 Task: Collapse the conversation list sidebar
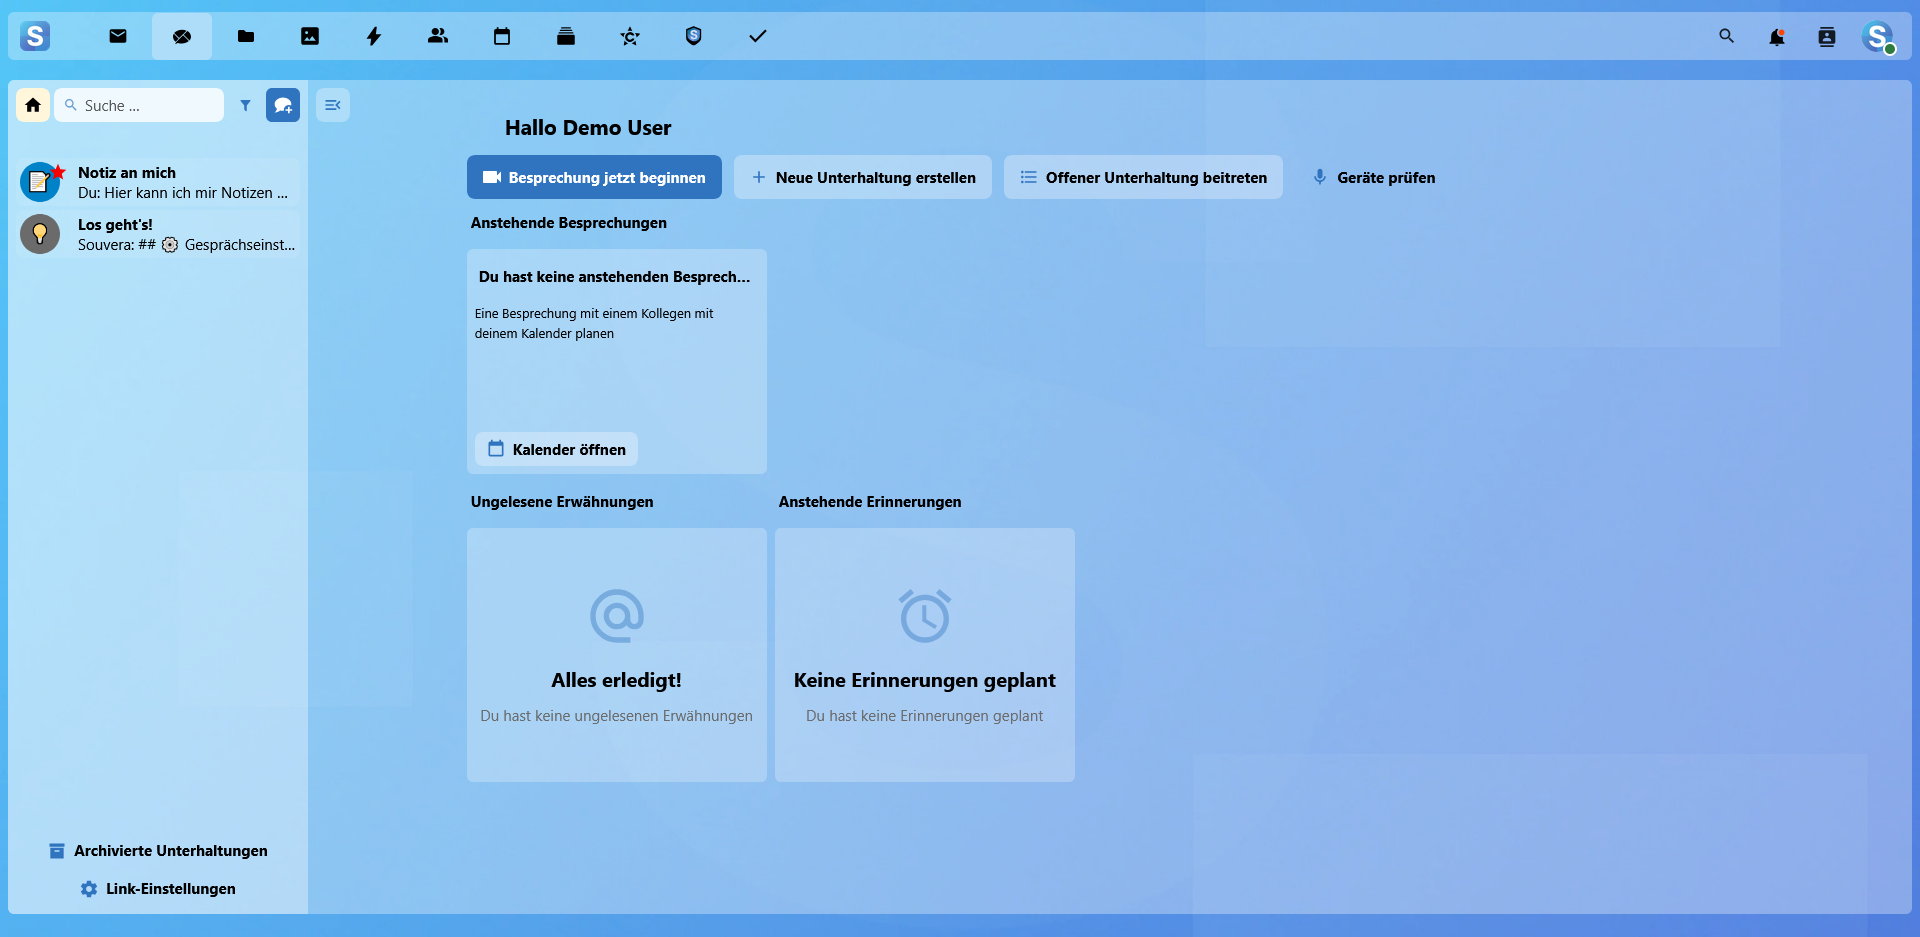[x=333, y=105]
